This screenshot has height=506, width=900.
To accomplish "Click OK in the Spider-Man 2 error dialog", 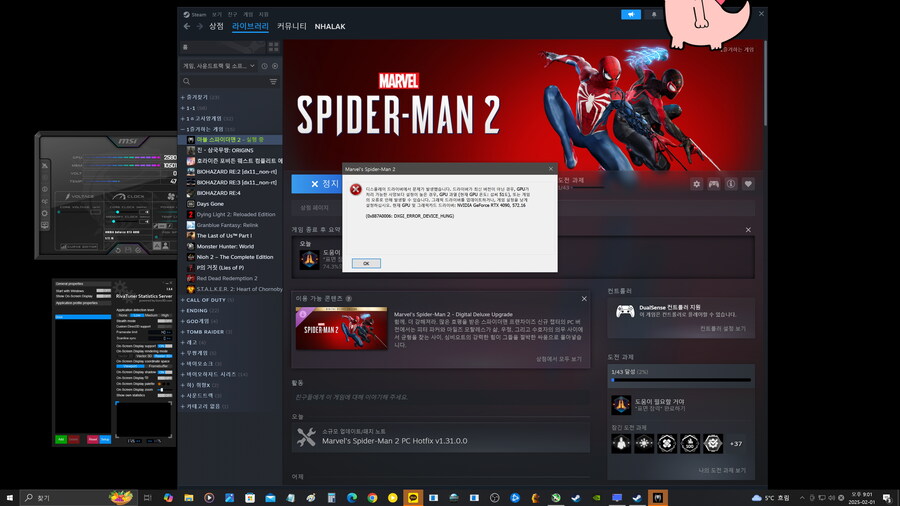I will click(365, 263).
